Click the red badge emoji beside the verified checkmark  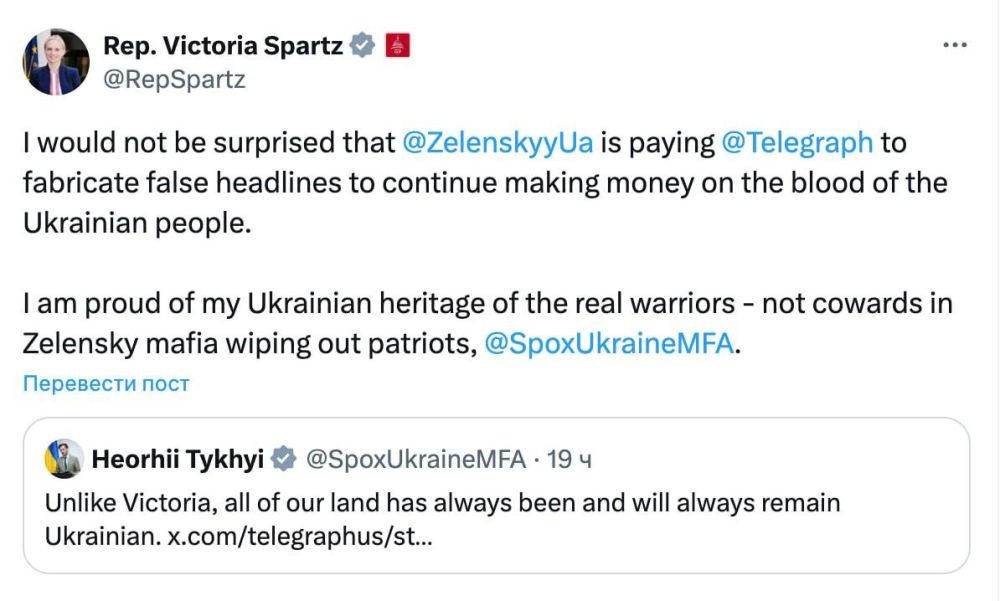(397, 43)
